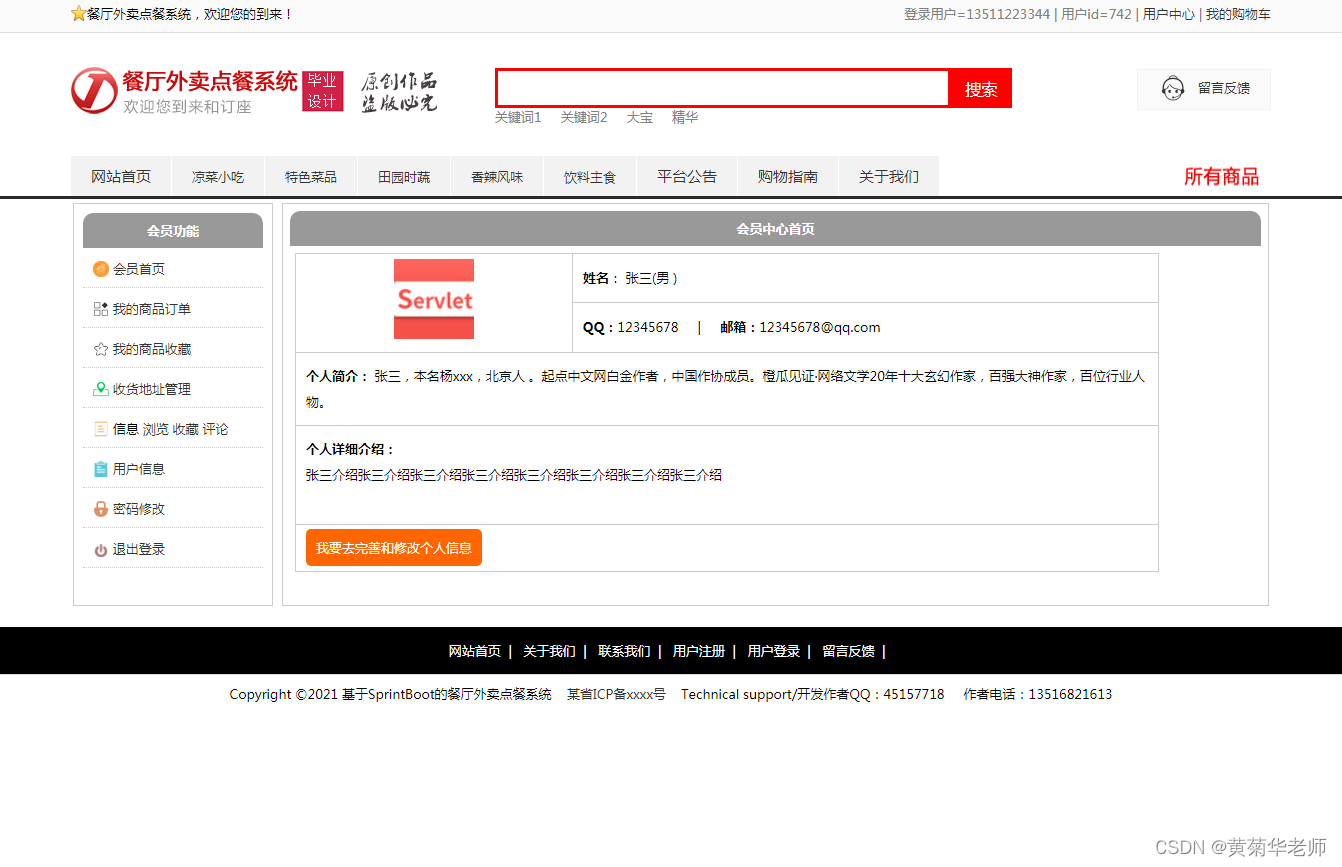The height and width of the screenshot is (867, 1342).
Task: View 信息 浏览 收藏 评论 records
Action: (165, 428)
